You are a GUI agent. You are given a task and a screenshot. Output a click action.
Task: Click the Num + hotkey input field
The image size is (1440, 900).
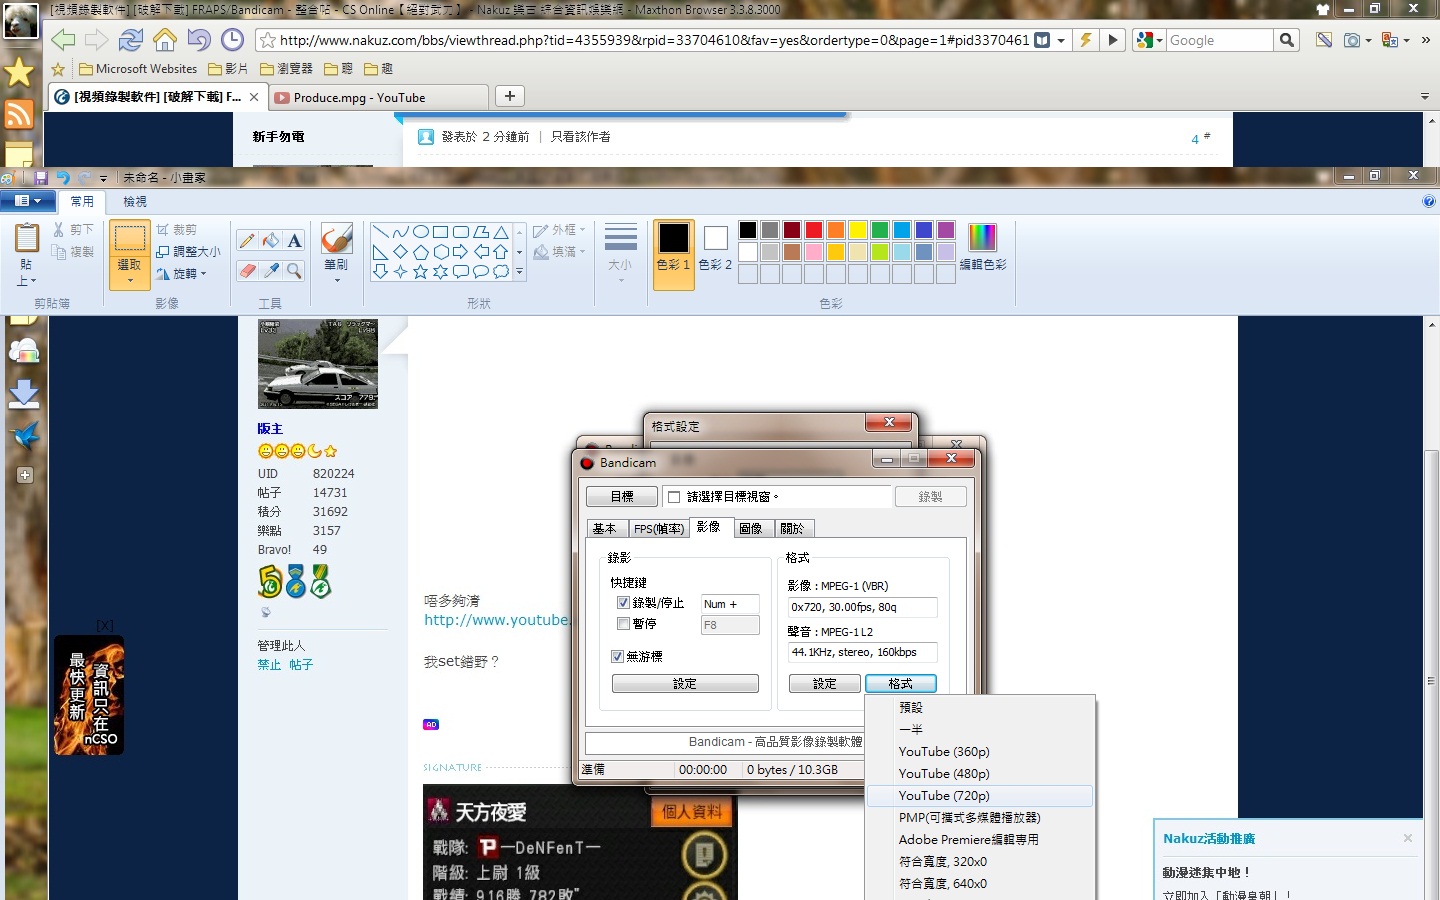click(x=730, y=604)
